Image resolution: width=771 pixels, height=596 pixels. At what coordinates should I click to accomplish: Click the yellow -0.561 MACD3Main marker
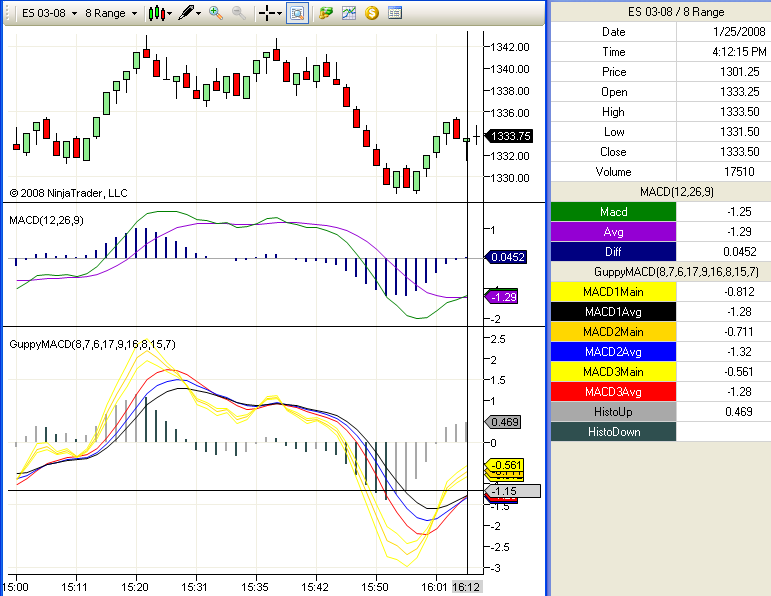504,465
